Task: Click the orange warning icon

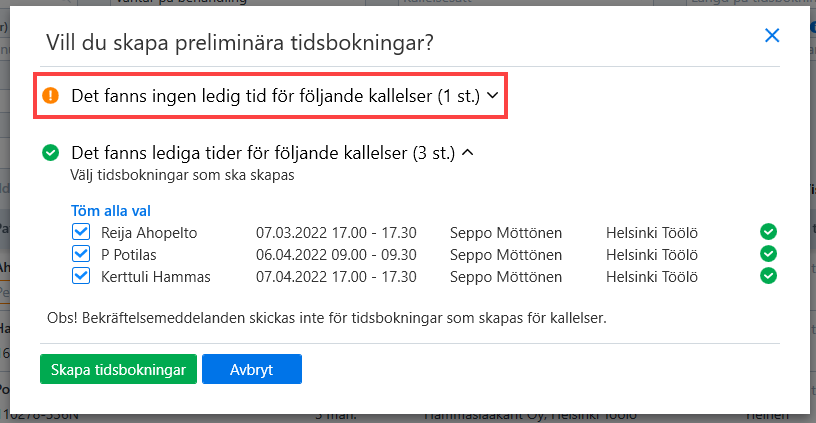Action: tap(50, 95)
